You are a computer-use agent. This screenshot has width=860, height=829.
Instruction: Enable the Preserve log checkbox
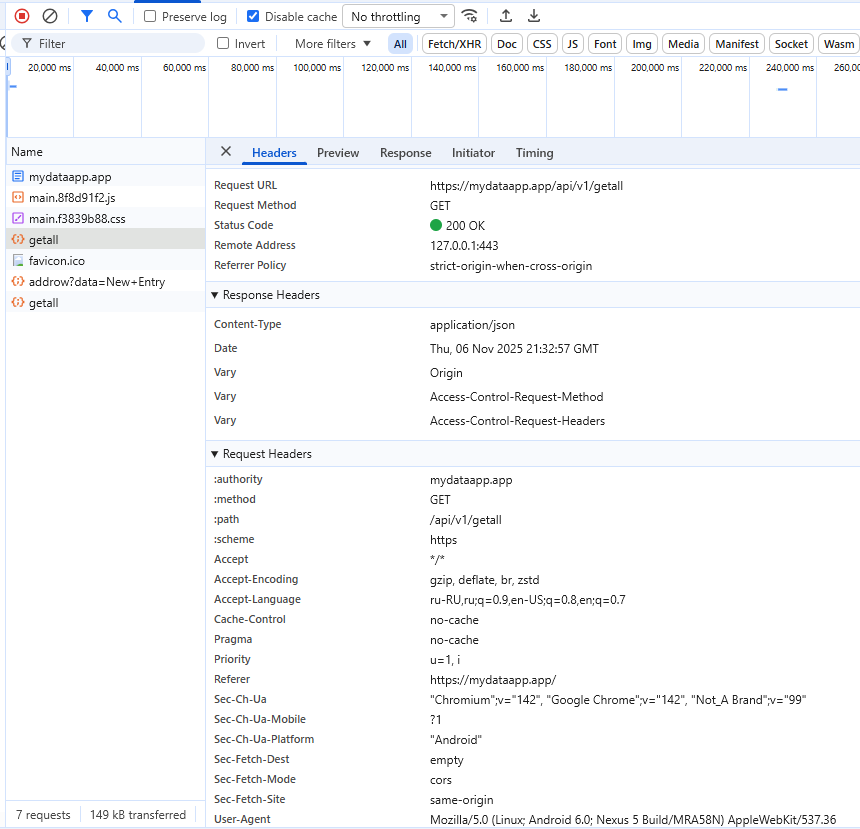(x=150, y=17)
